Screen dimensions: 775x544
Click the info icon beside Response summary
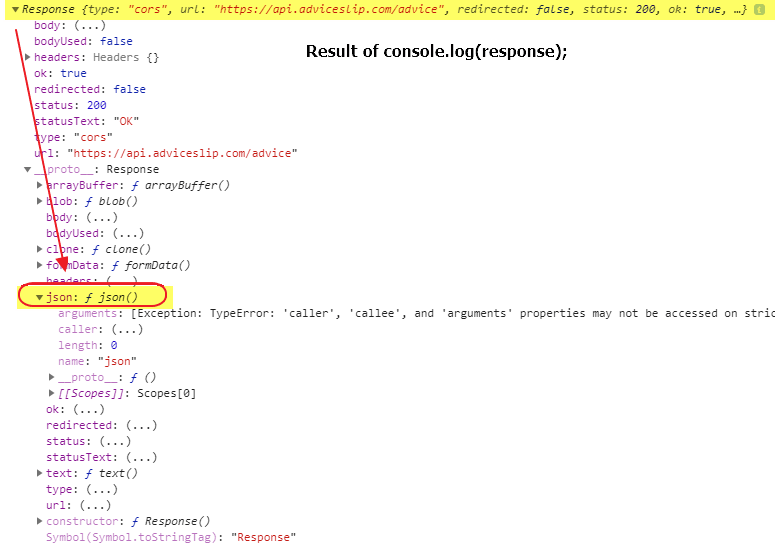click(759, 9)
